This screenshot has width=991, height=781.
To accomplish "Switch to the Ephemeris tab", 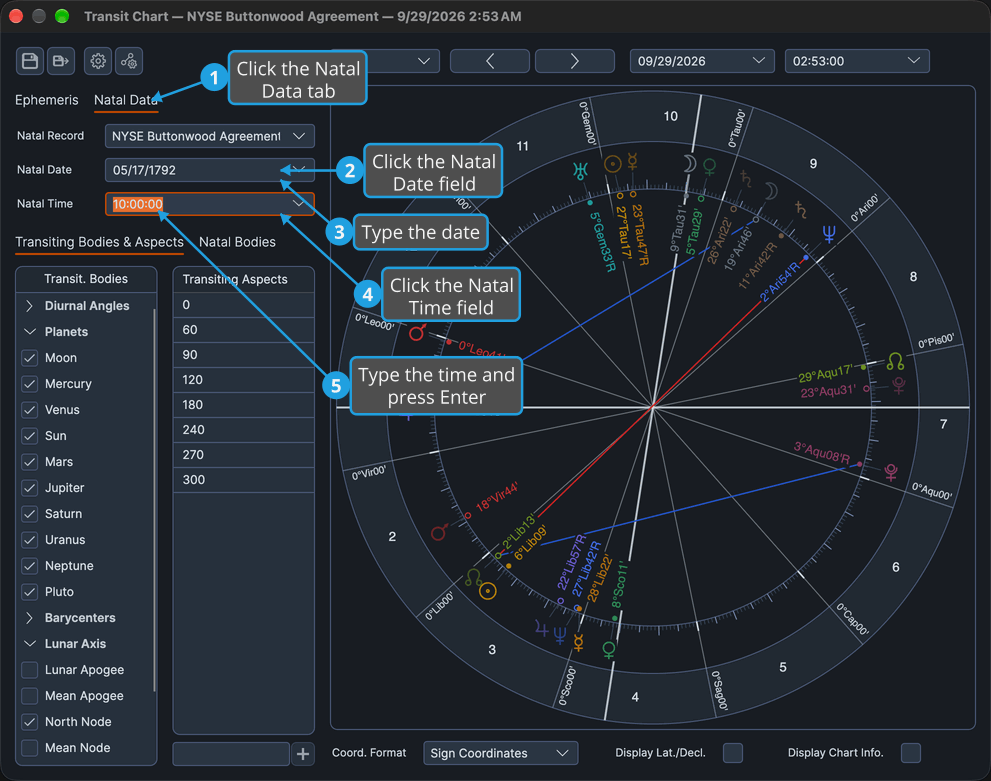I will coord(47,100).
